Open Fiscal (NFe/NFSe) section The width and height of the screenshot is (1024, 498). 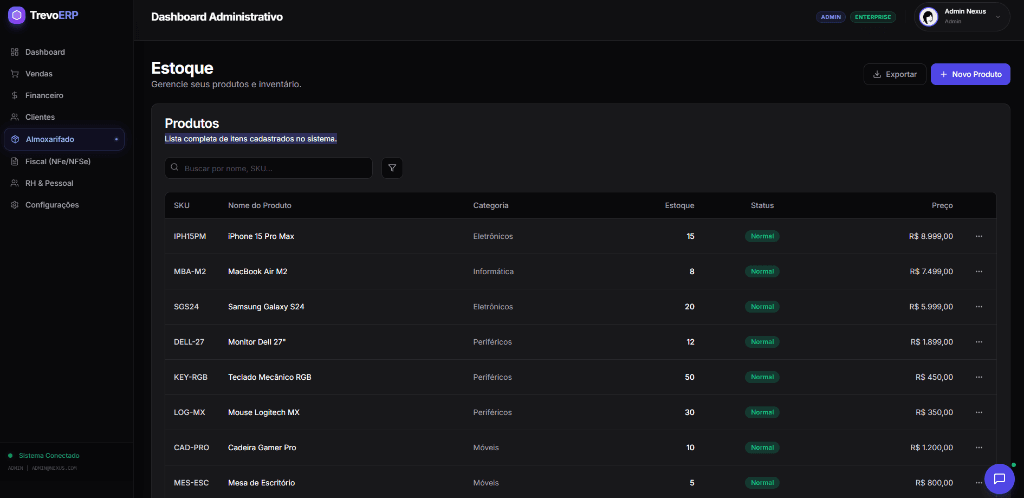pyautogui.click(x=57, y=161)
